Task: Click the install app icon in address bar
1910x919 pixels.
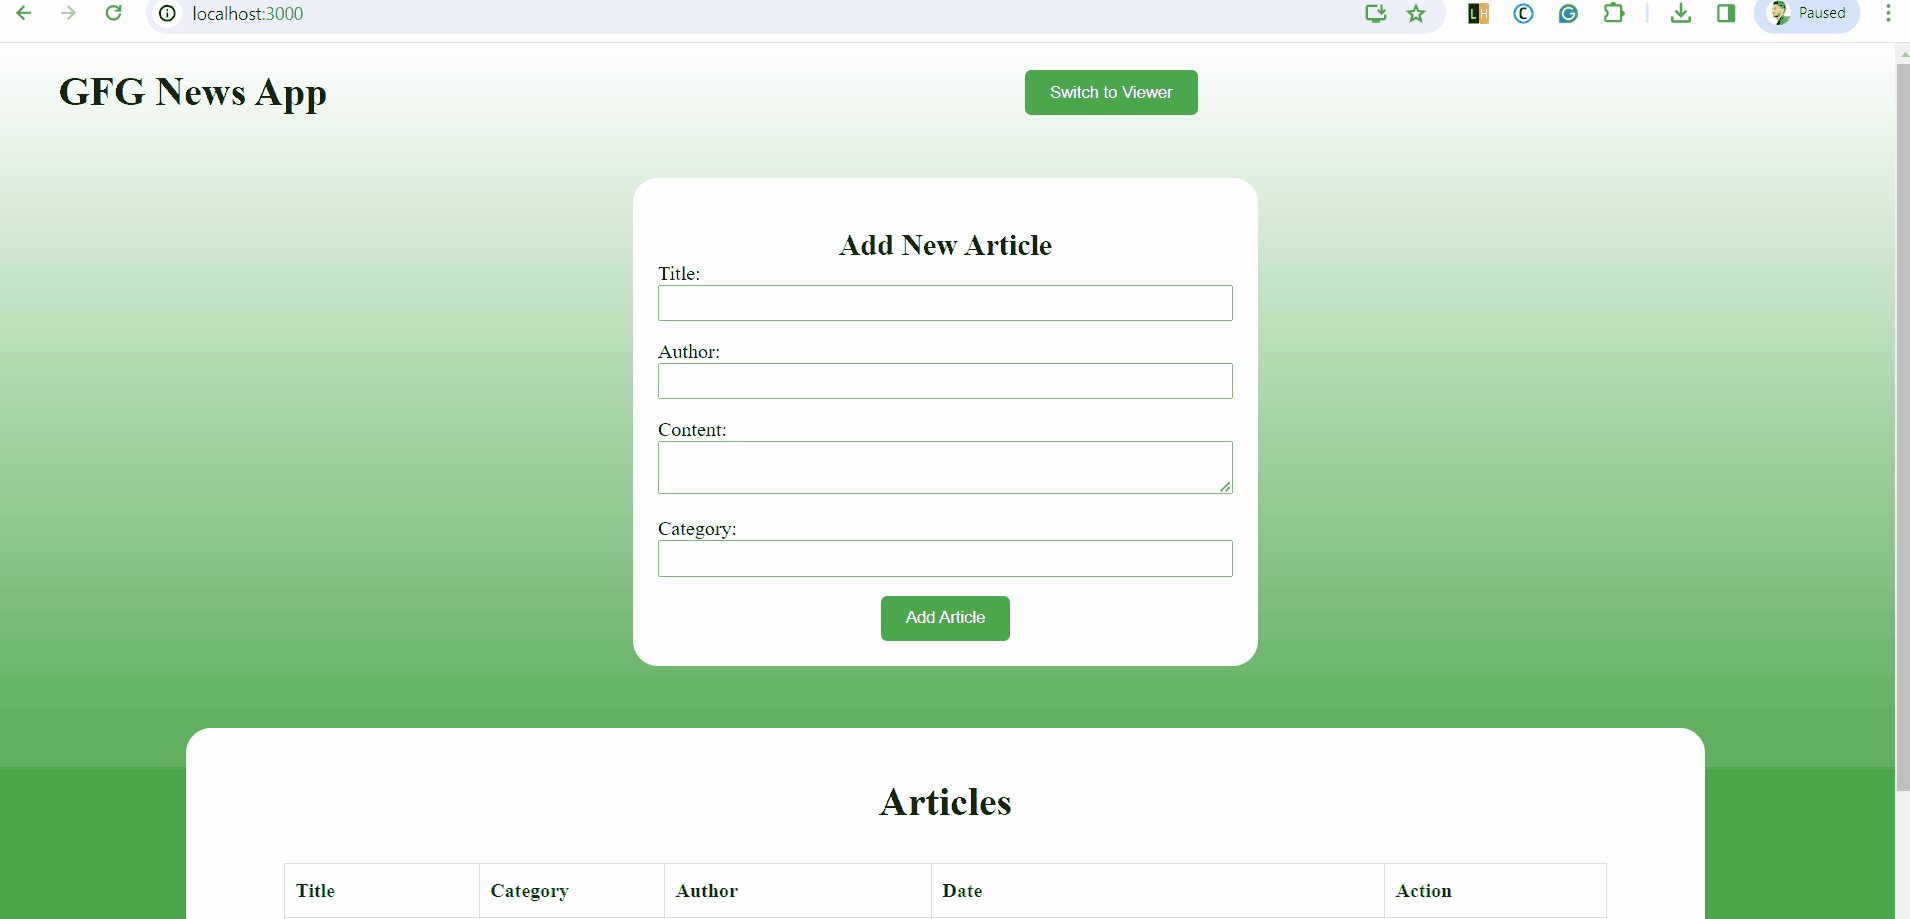Action: pyautogui.click(x=1376, y=13)
